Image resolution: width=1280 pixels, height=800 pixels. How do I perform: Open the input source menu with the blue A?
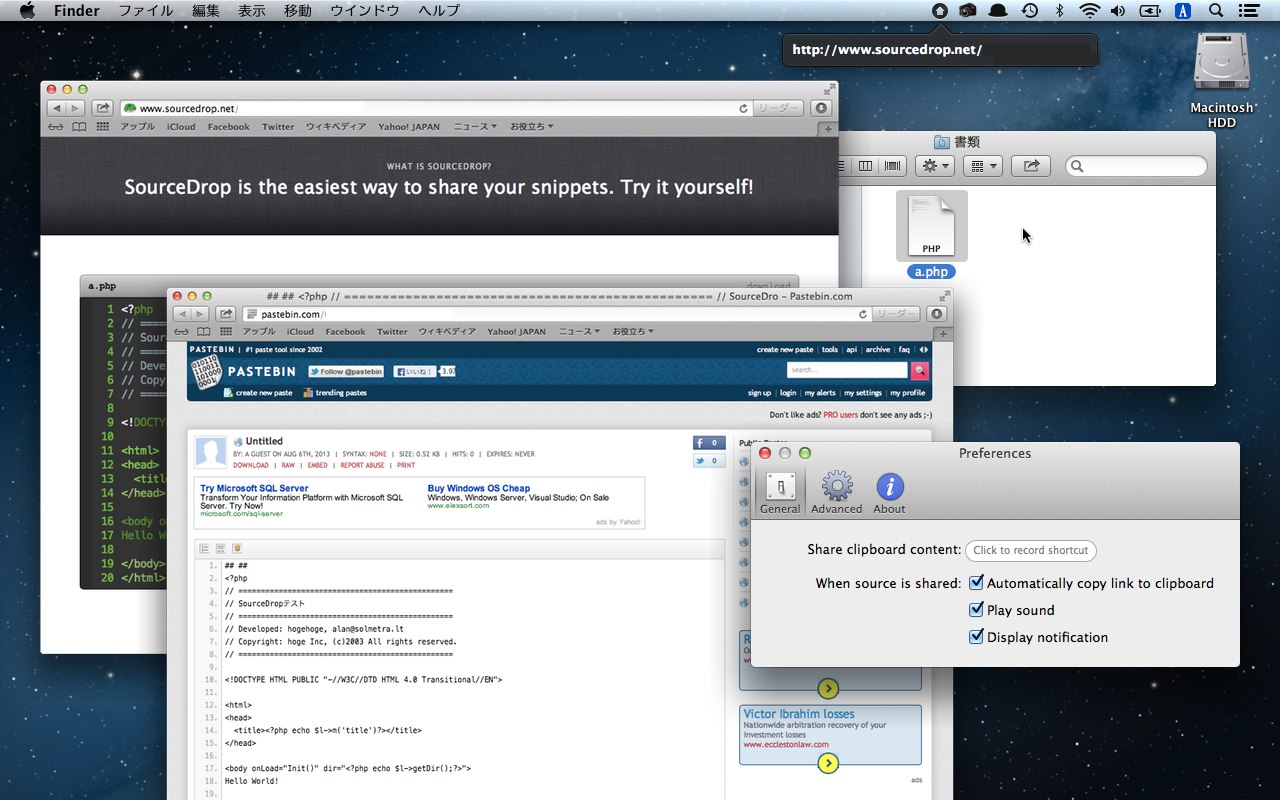[1184, 11]
